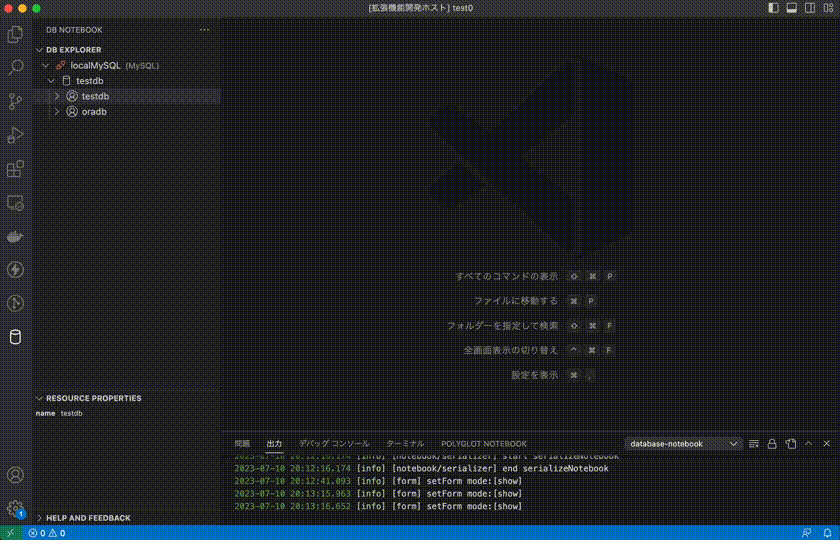The width and height of the screenshot is (840, 540).
Task: Open the Extensions view
Action: 16,169
